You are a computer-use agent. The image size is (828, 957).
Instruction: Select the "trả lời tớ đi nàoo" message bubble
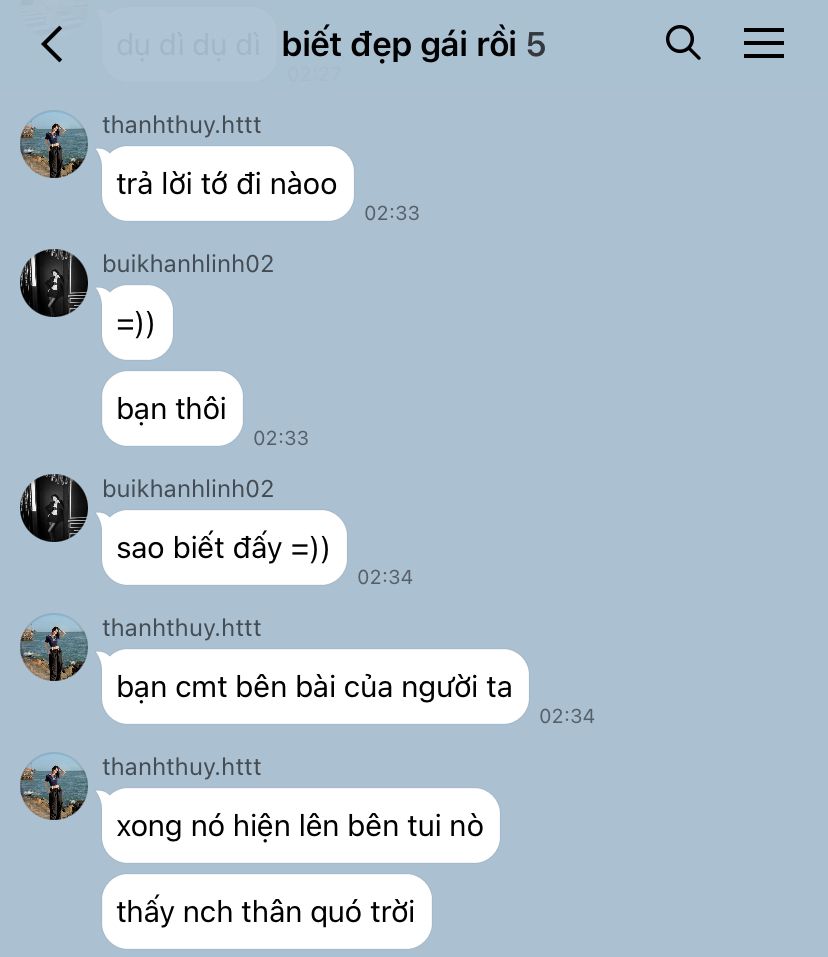(x=228, y=184)
